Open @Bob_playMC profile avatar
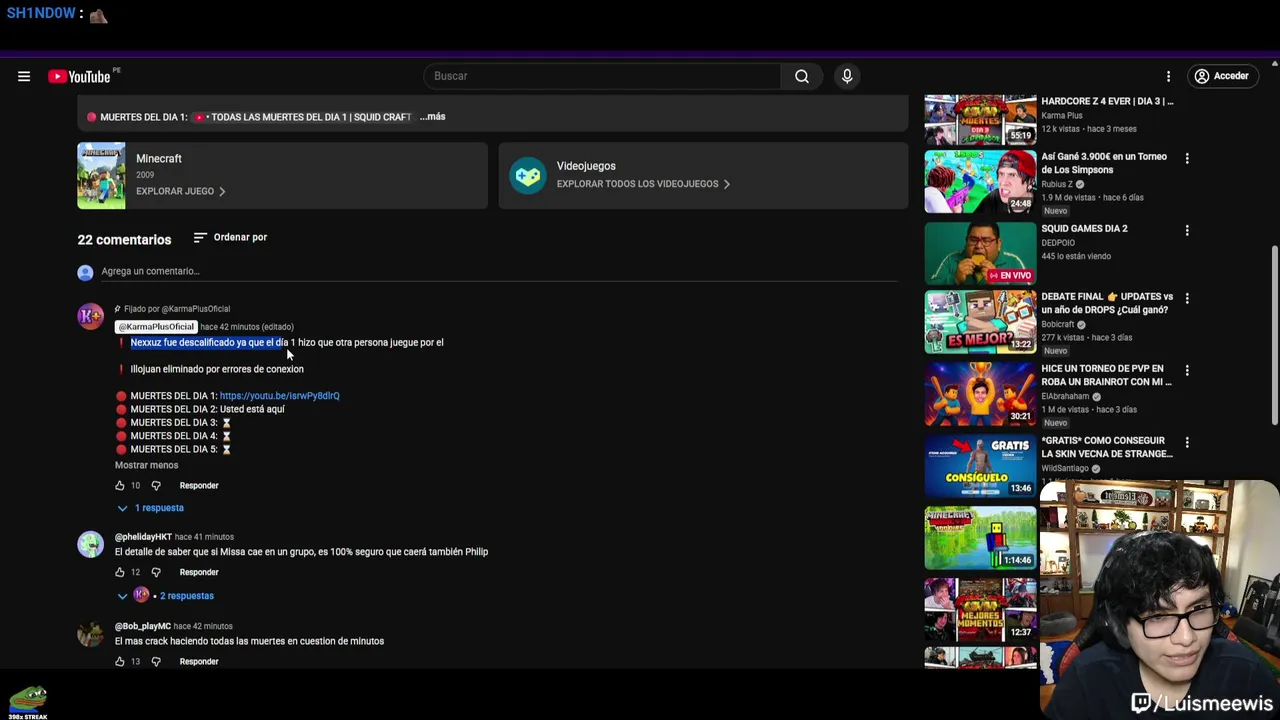The width and height of the screenshot is (1280, 720). (x=90, y=634)
